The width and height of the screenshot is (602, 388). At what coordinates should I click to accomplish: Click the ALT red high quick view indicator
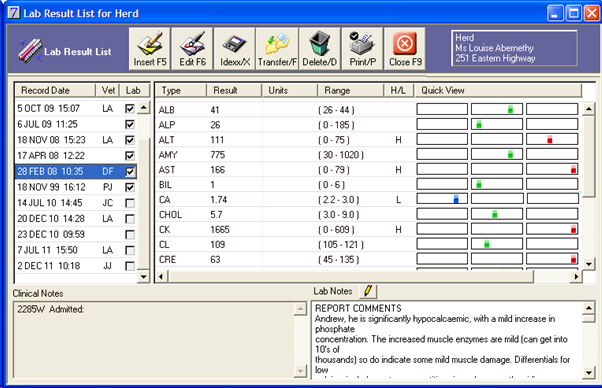[x=549, y=139]
